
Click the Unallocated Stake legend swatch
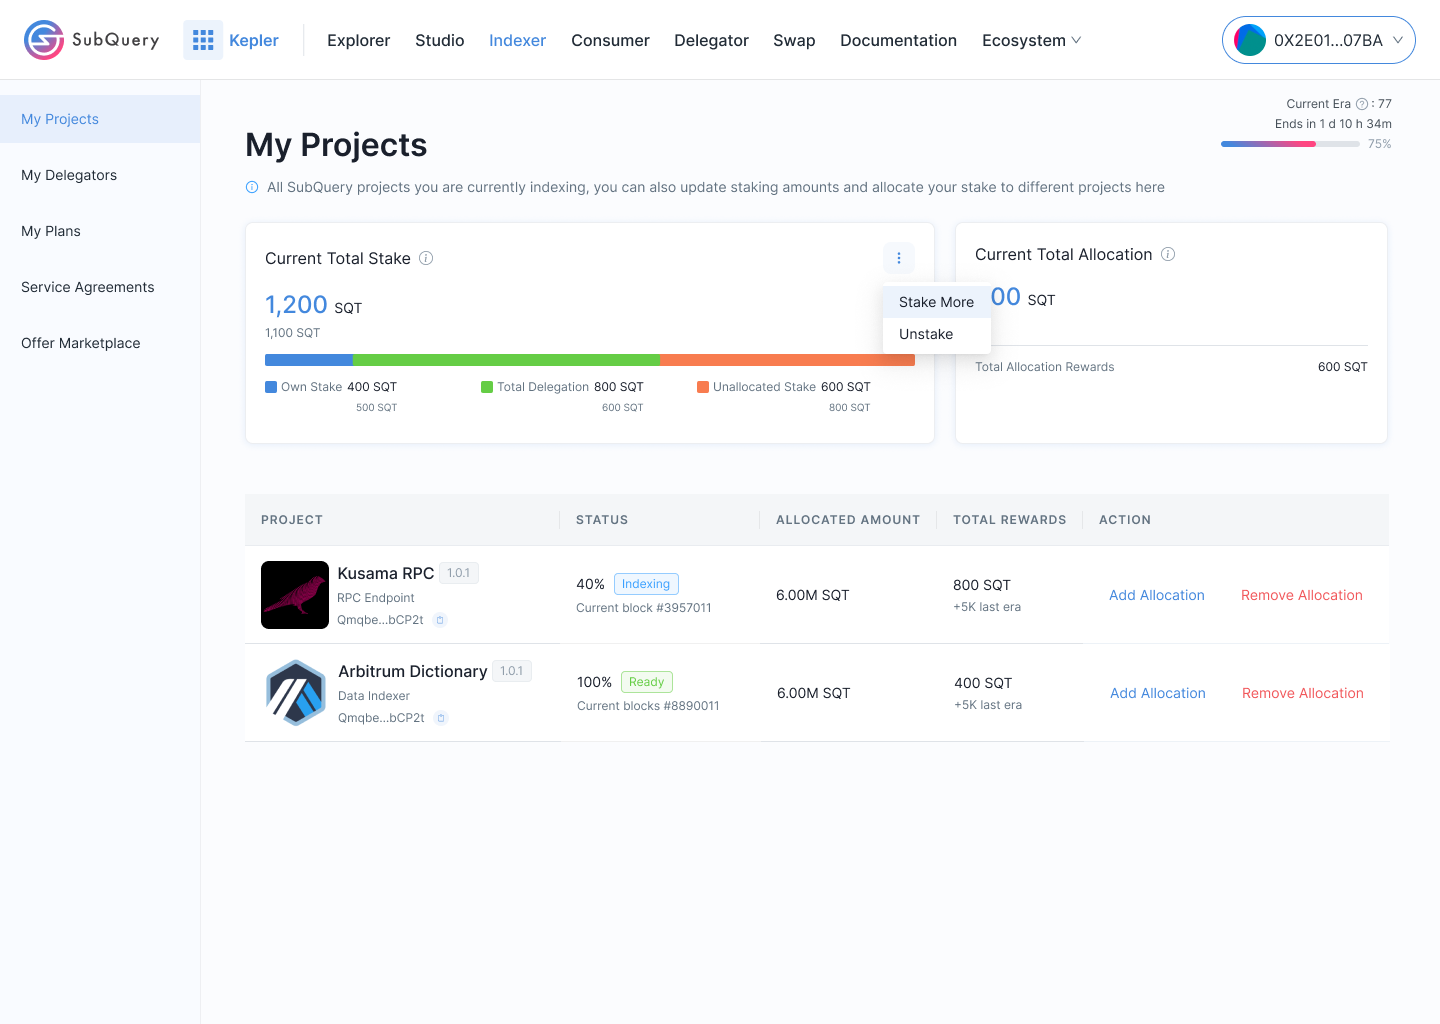[703, 387]
